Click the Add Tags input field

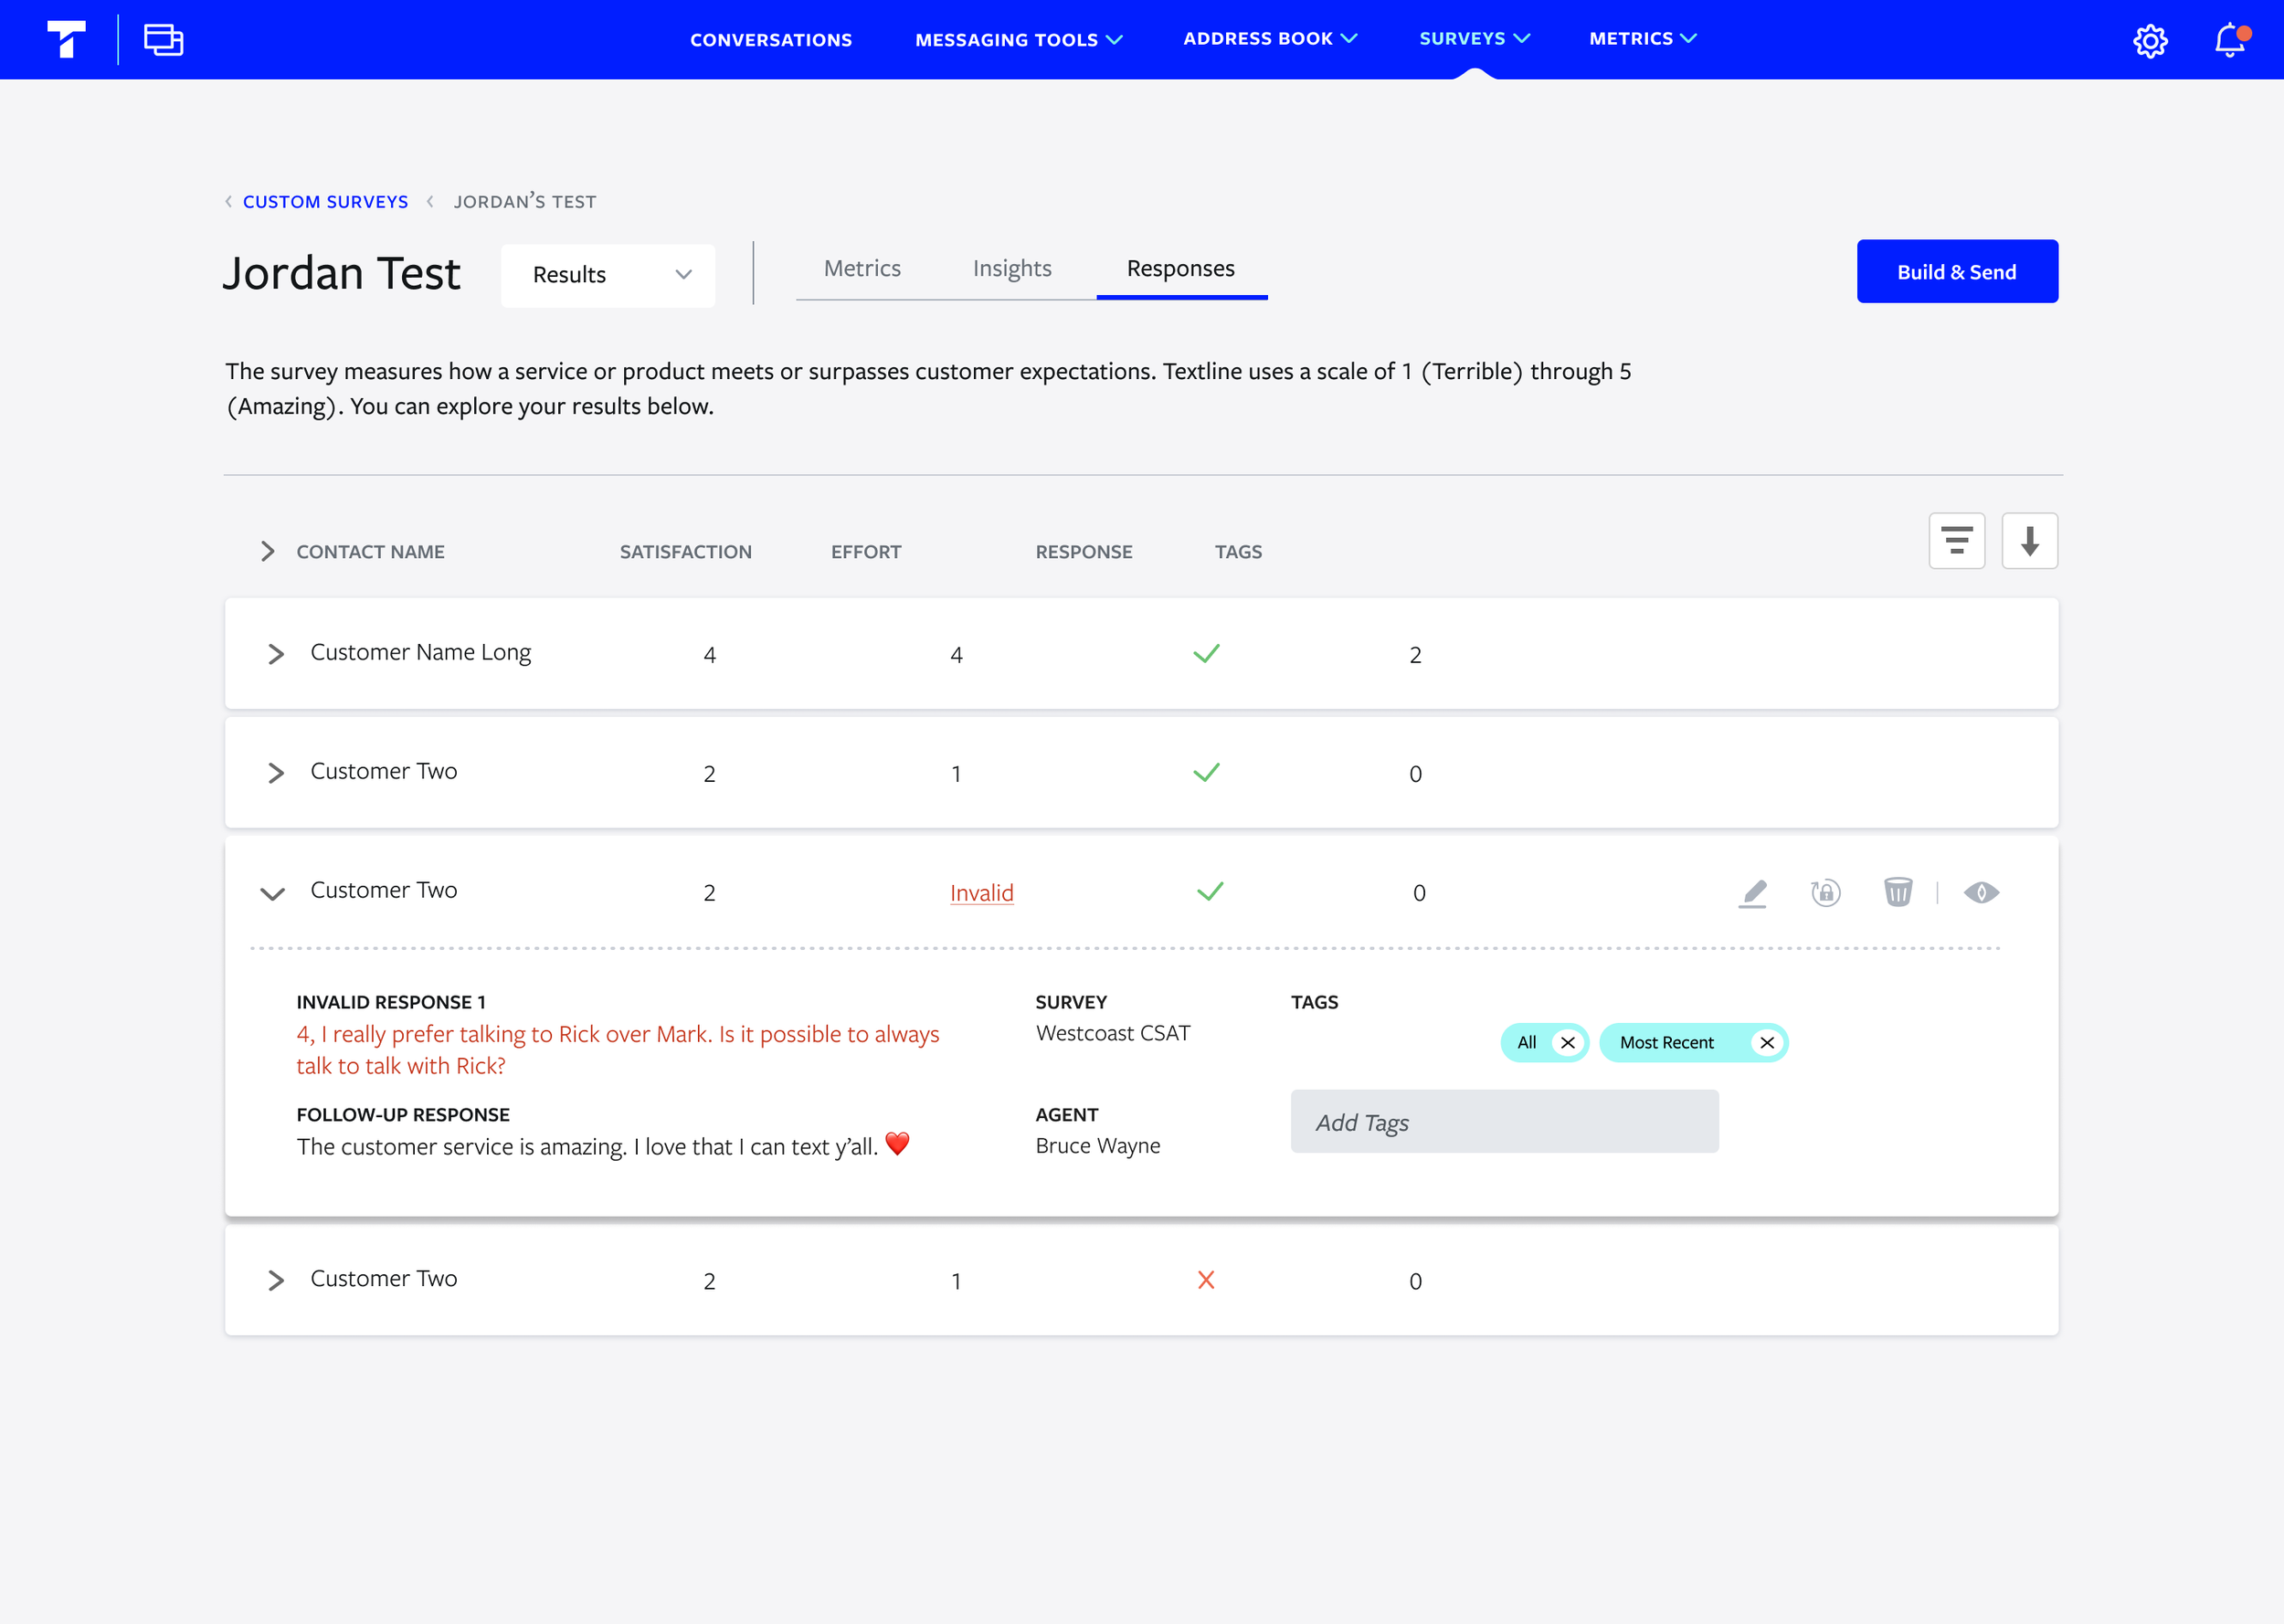click(1503, 1122)
